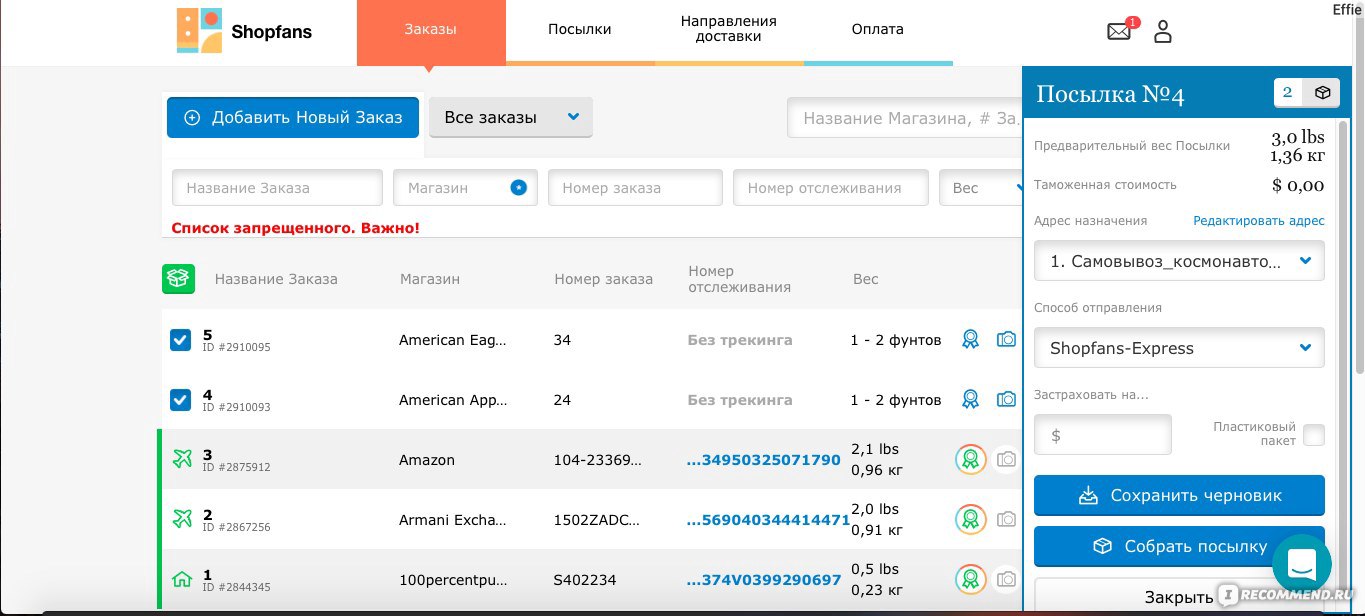The width and height of the screenshot is (1365, 616).
Task: Open the chat support widget
Action: point(1301,566)
